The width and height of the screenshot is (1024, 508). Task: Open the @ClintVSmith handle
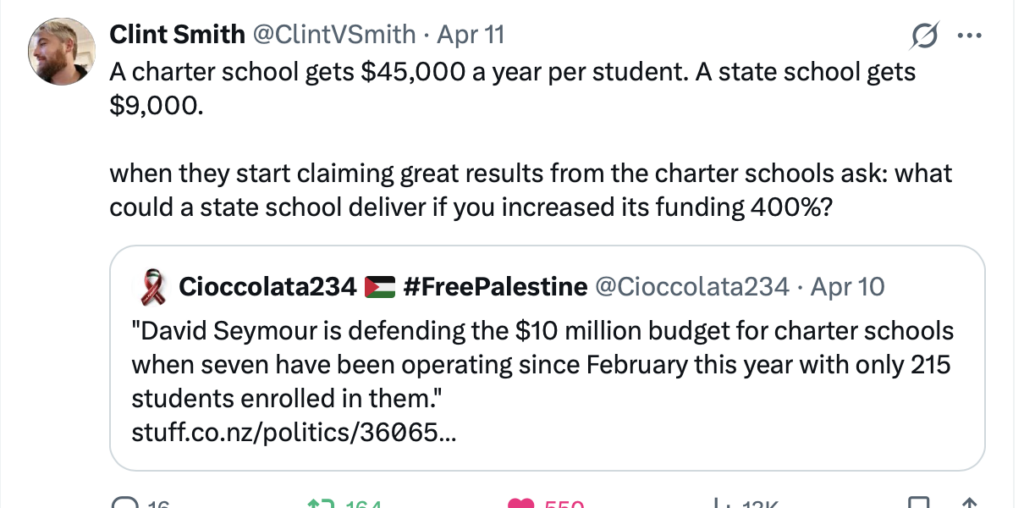coord(332,35)
